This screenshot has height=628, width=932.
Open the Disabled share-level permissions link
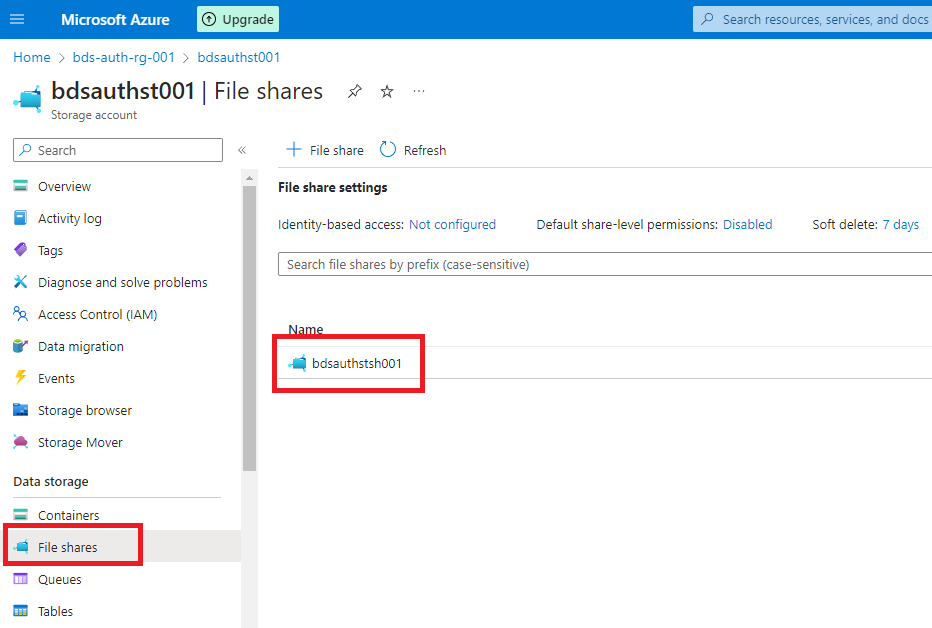[747, 225]
